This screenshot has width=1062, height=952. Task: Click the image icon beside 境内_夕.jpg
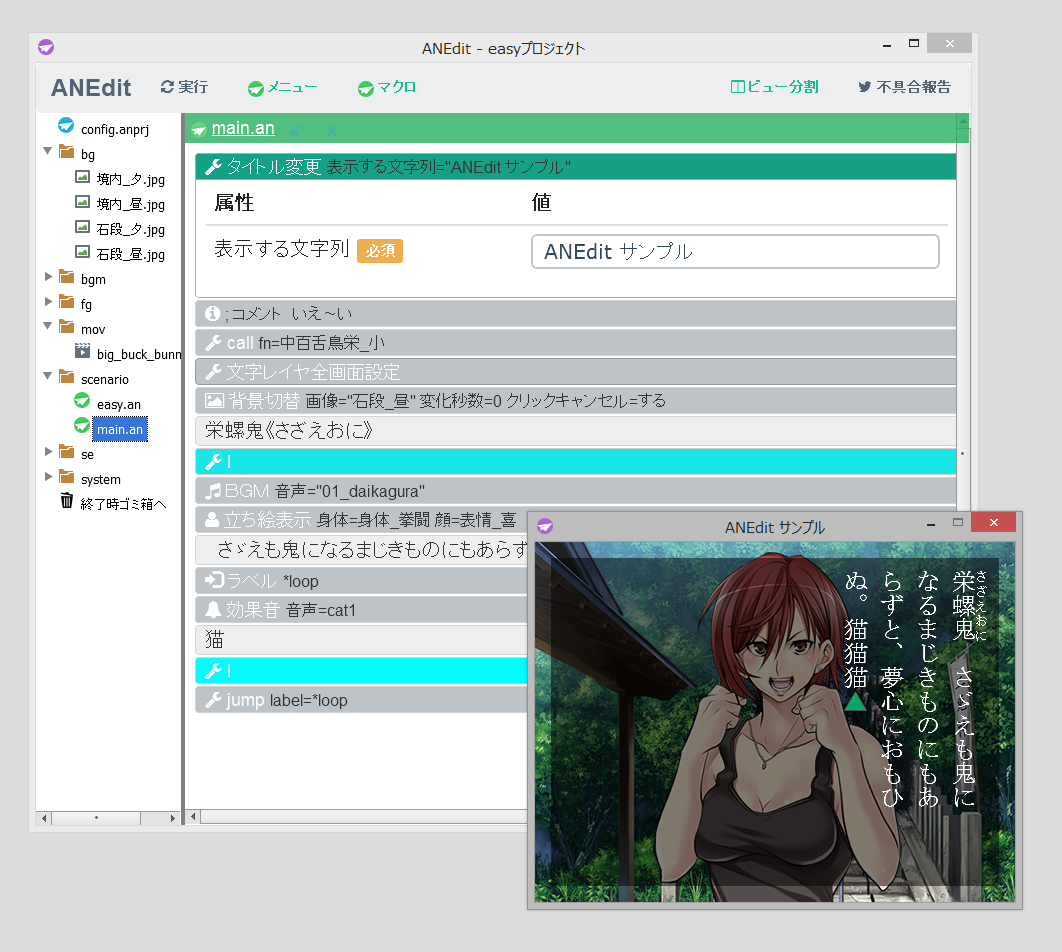tap(82, 177)
